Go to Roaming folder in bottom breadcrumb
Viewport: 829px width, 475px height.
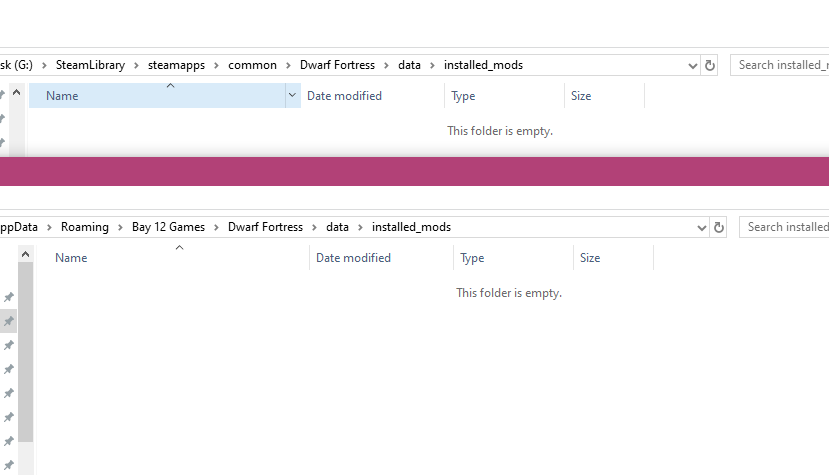coord(85,227)
